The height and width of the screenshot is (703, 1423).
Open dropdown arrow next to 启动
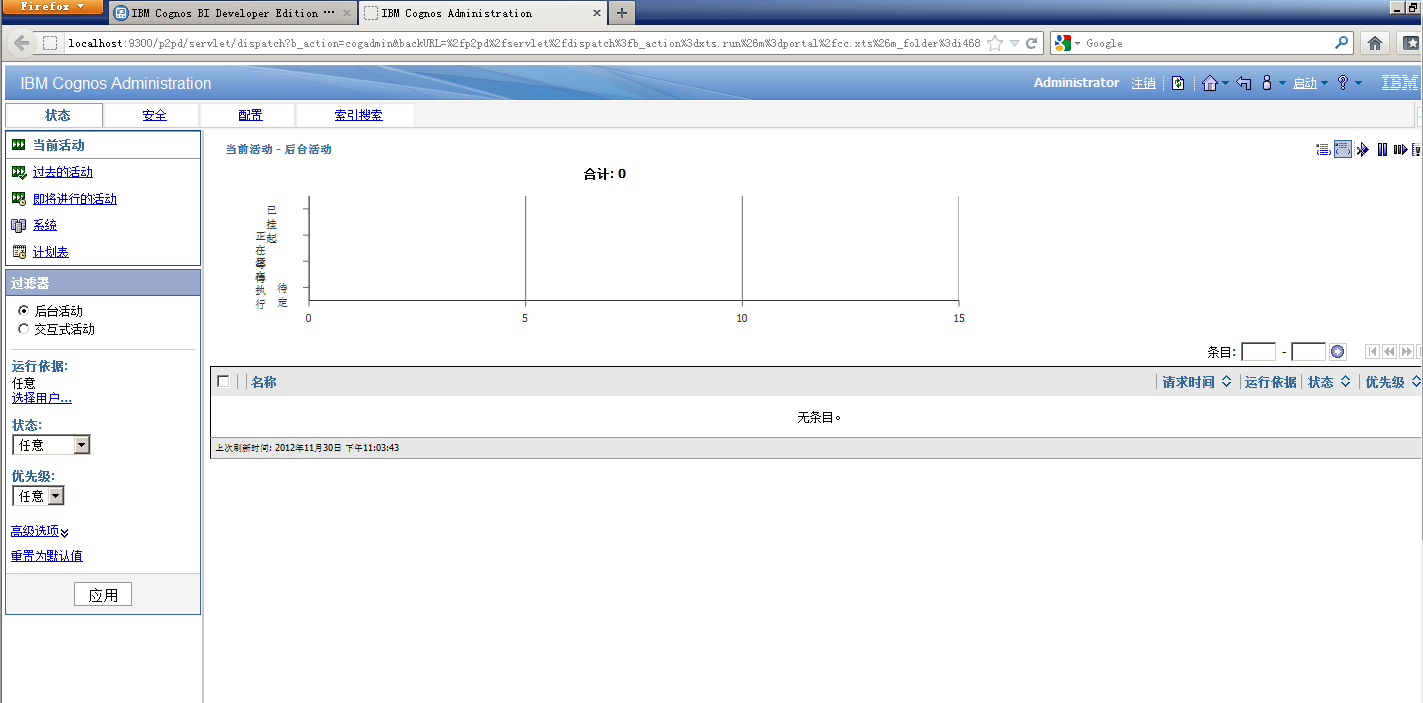1324,84
